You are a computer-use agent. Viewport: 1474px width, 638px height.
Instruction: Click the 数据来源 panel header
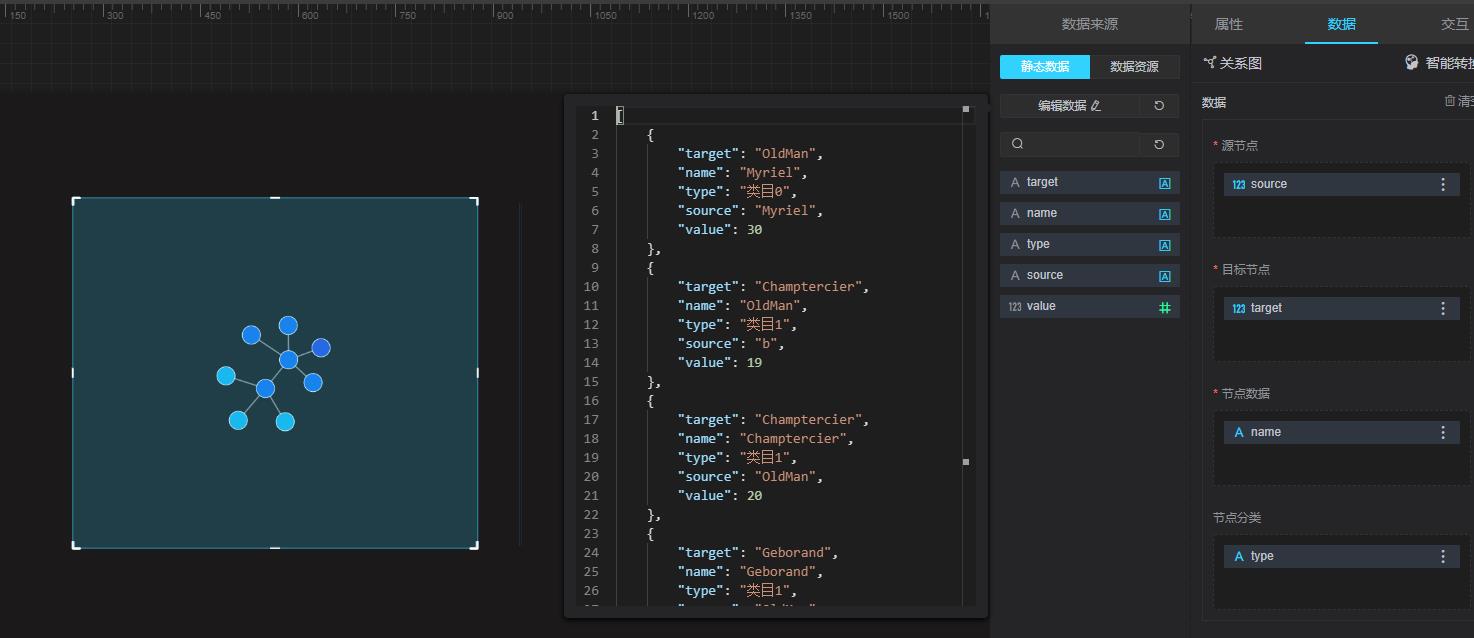pyautogui.click(x=1090, y=25)
